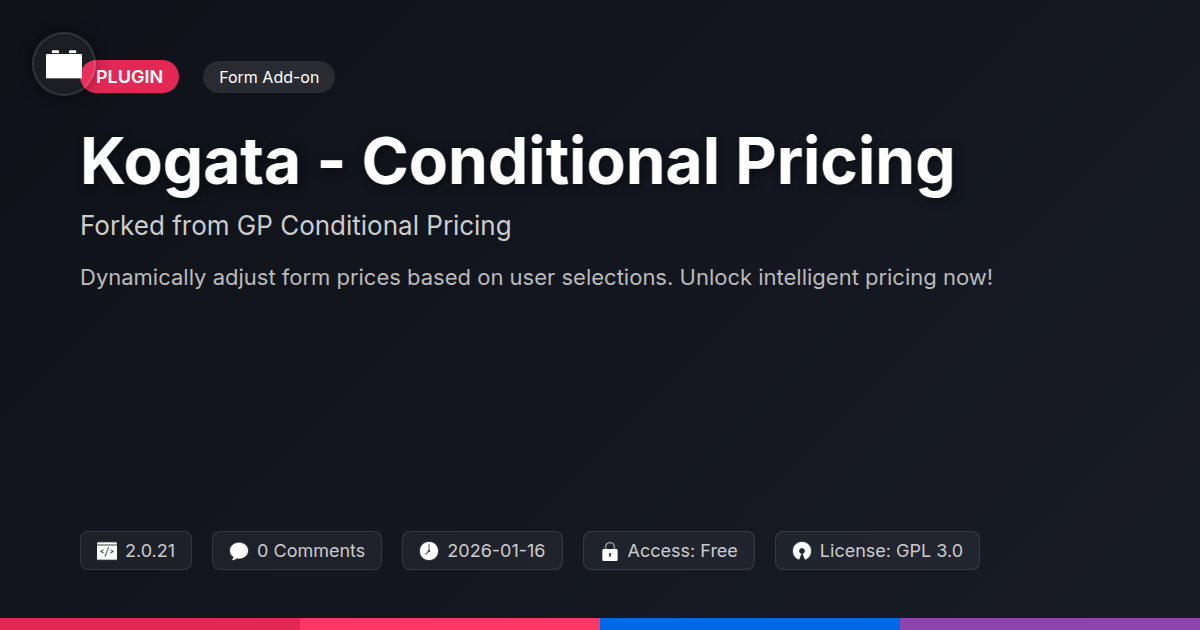Click the padlock access icon

point(609,551)
